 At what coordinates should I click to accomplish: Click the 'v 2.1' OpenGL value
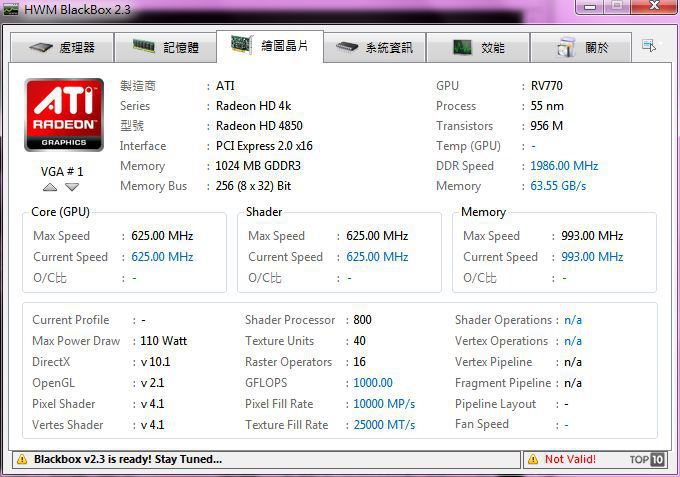tap(152, 383)
